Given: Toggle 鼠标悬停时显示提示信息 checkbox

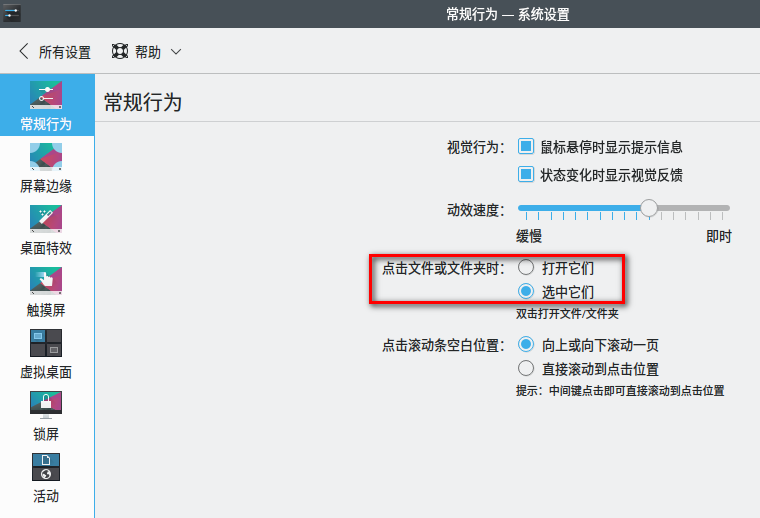Looking at the screenshot, I should coord(526,146).
